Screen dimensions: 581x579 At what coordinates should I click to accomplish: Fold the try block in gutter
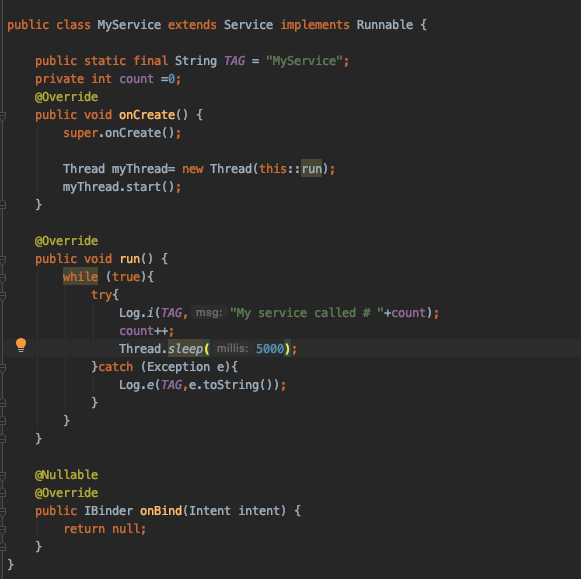tap(3, 296)
